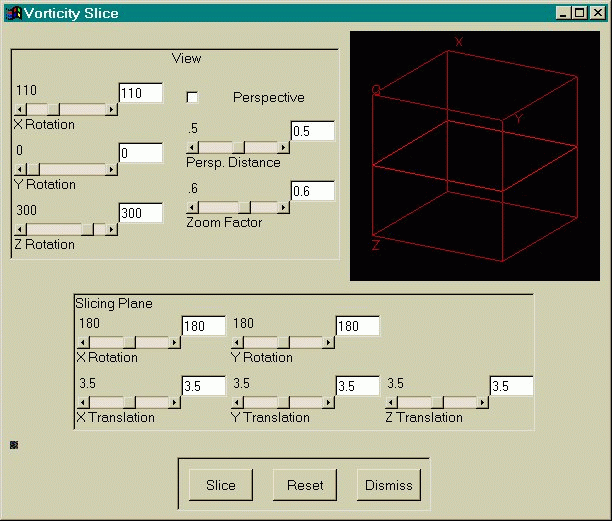Click the Vorticity Slice title bar app icon
The height and width of the screenshot is (521, 612).
coord(14,13)
